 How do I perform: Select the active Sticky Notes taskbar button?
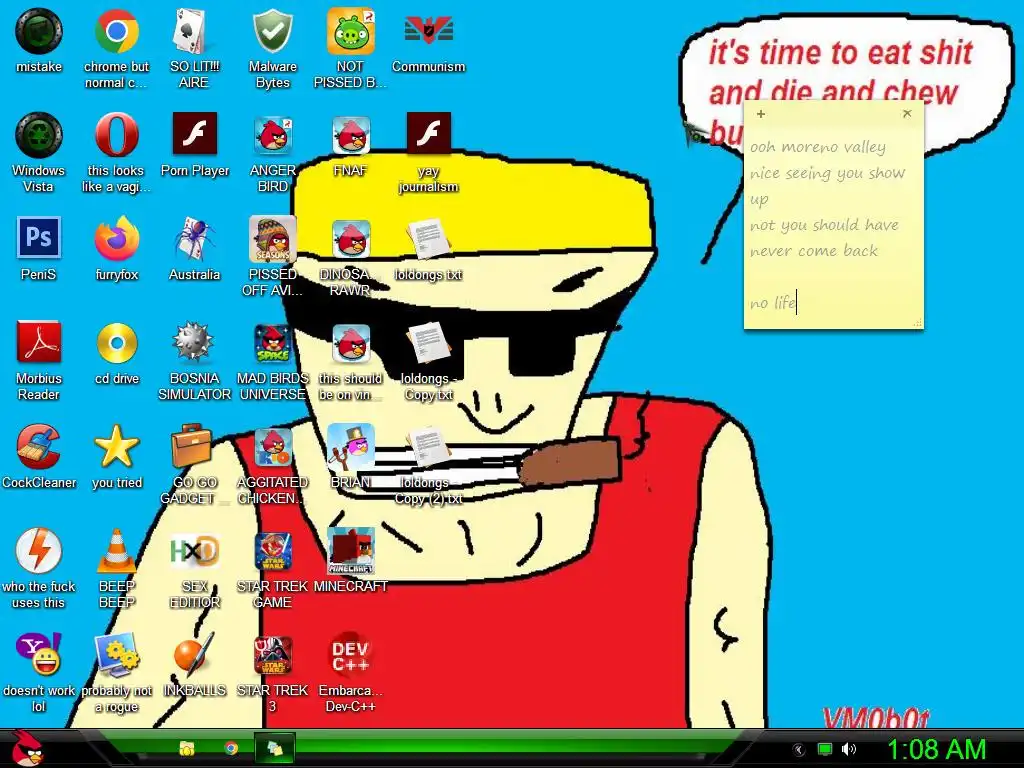[x=274, y=748]
